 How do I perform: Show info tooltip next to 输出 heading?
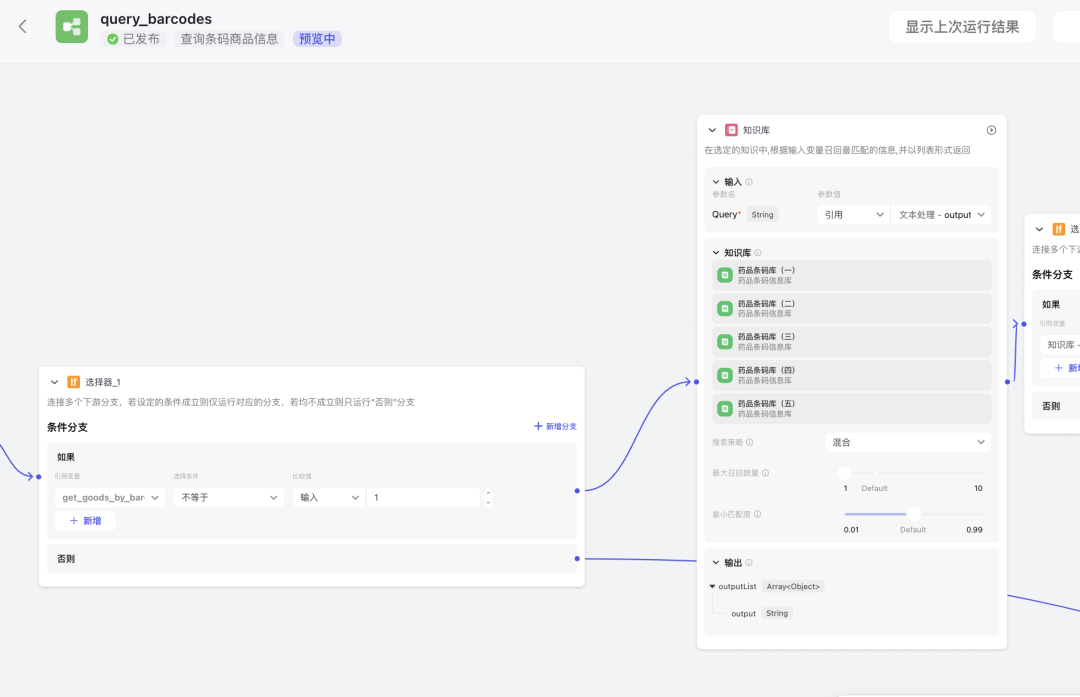(749, 563)
